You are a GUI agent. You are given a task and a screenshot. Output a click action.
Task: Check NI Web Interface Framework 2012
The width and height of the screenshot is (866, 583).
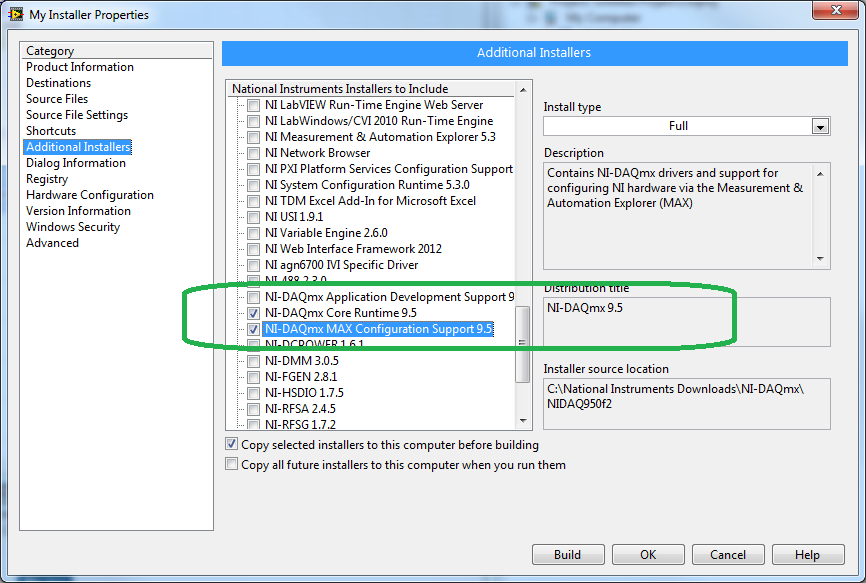click(254, 250)
